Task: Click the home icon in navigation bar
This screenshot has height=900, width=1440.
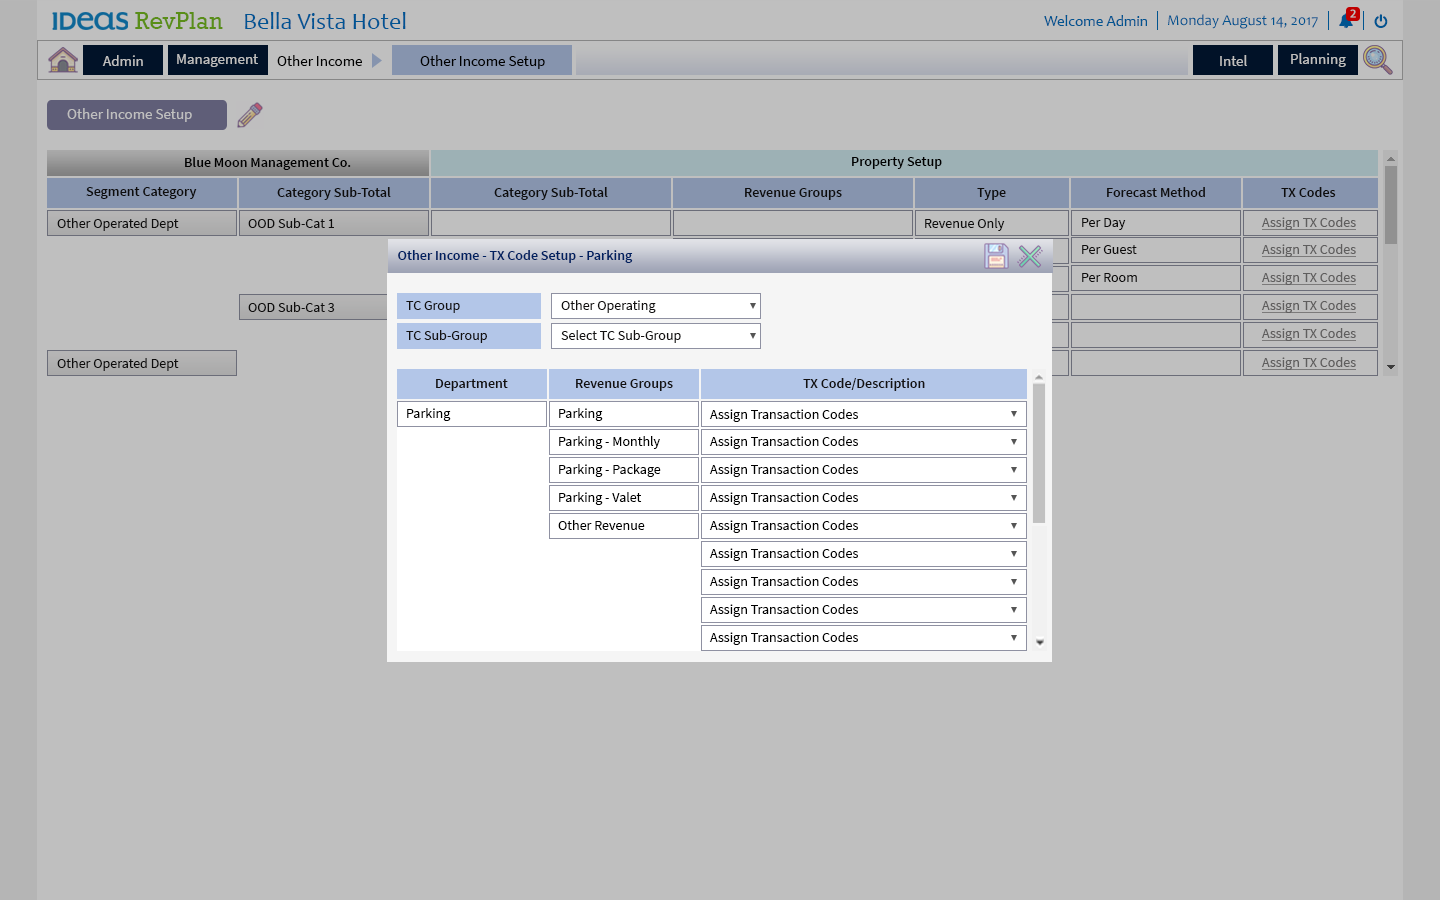Action: 63,60
